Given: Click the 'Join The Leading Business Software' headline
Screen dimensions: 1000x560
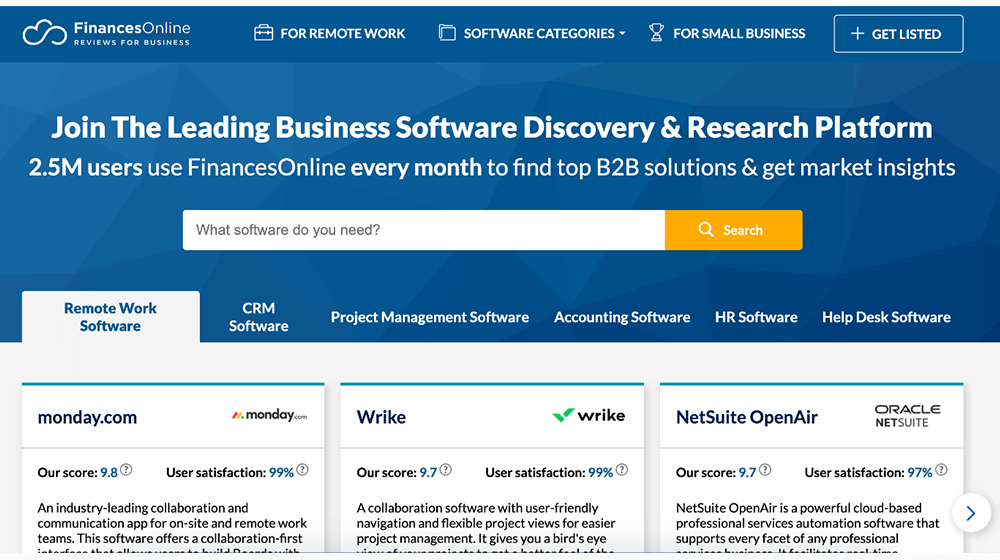Looking at the screenshot, I should click(492, 128).
